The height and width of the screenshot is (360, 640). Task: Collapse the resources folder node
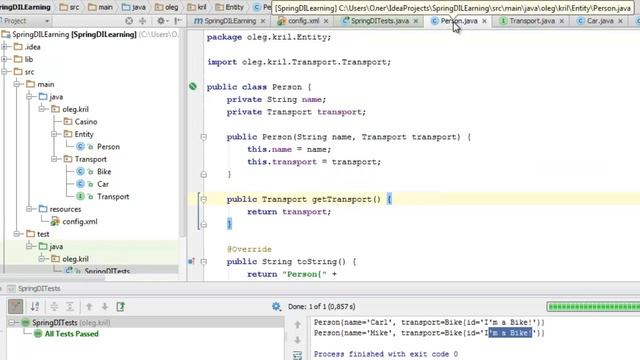[29, 209]
